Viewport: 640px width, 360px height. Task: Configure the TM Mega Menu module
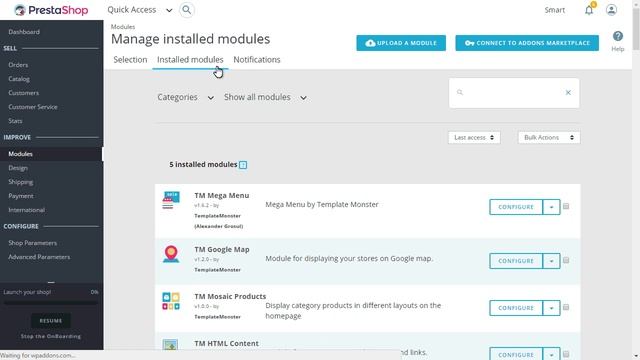pos(516,207)
